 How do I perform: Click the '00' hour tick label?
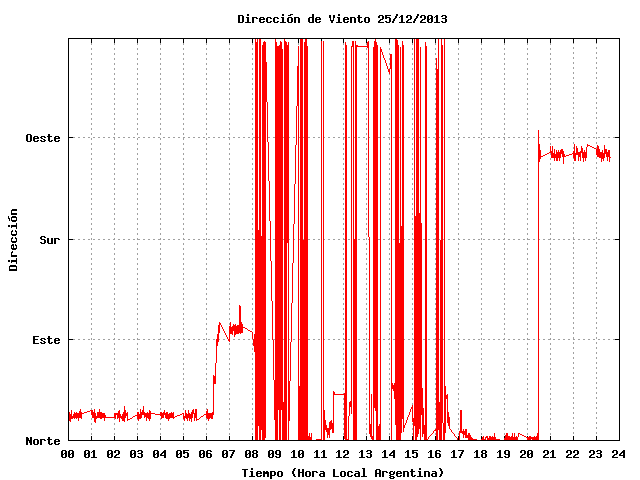pyautogui.click(x=68, y=454)
